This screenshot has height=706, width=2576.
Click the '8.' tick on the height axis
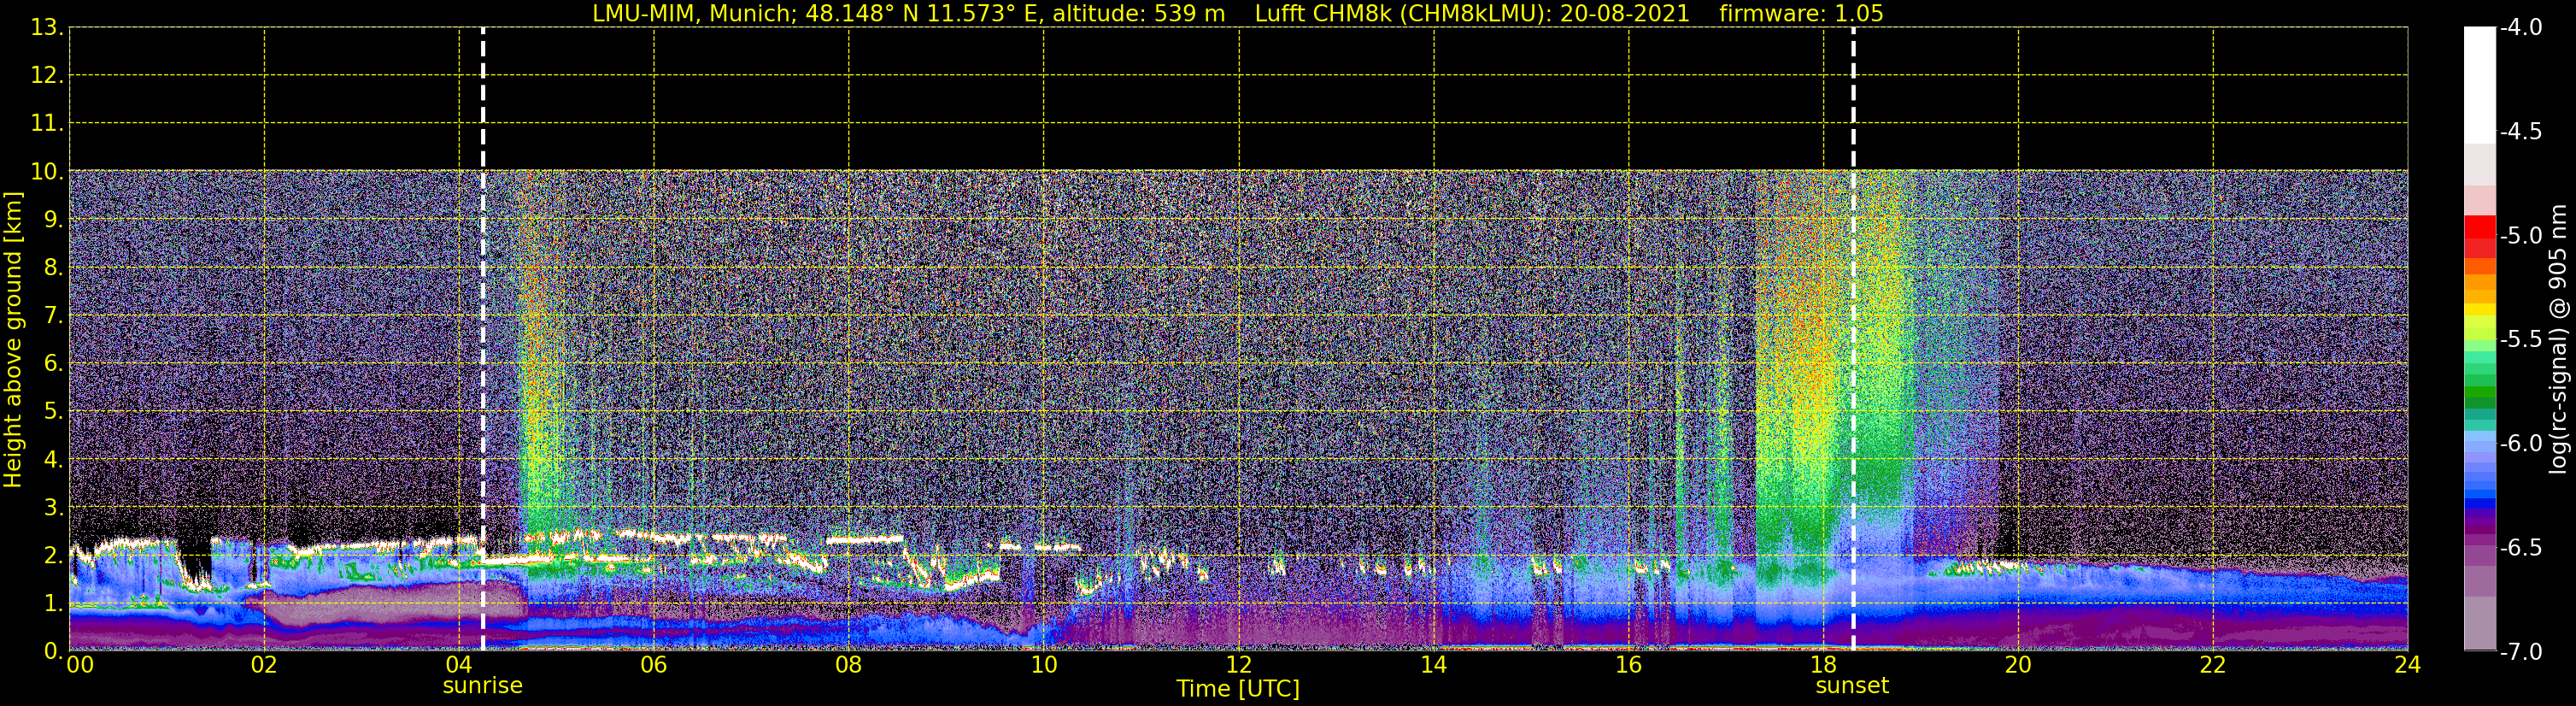[53, 268]
